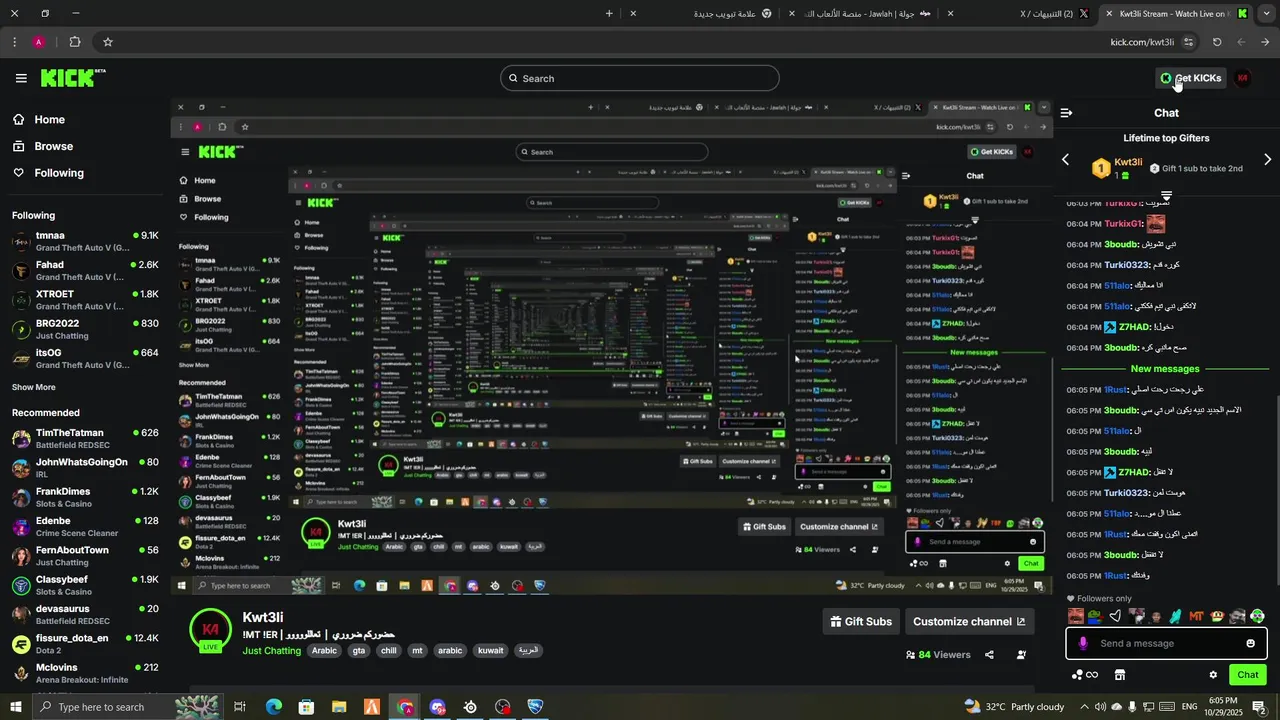This screenshot has width=1280, height=720.
Task: Open browser extensions icon
Action: tap(75, 42)
